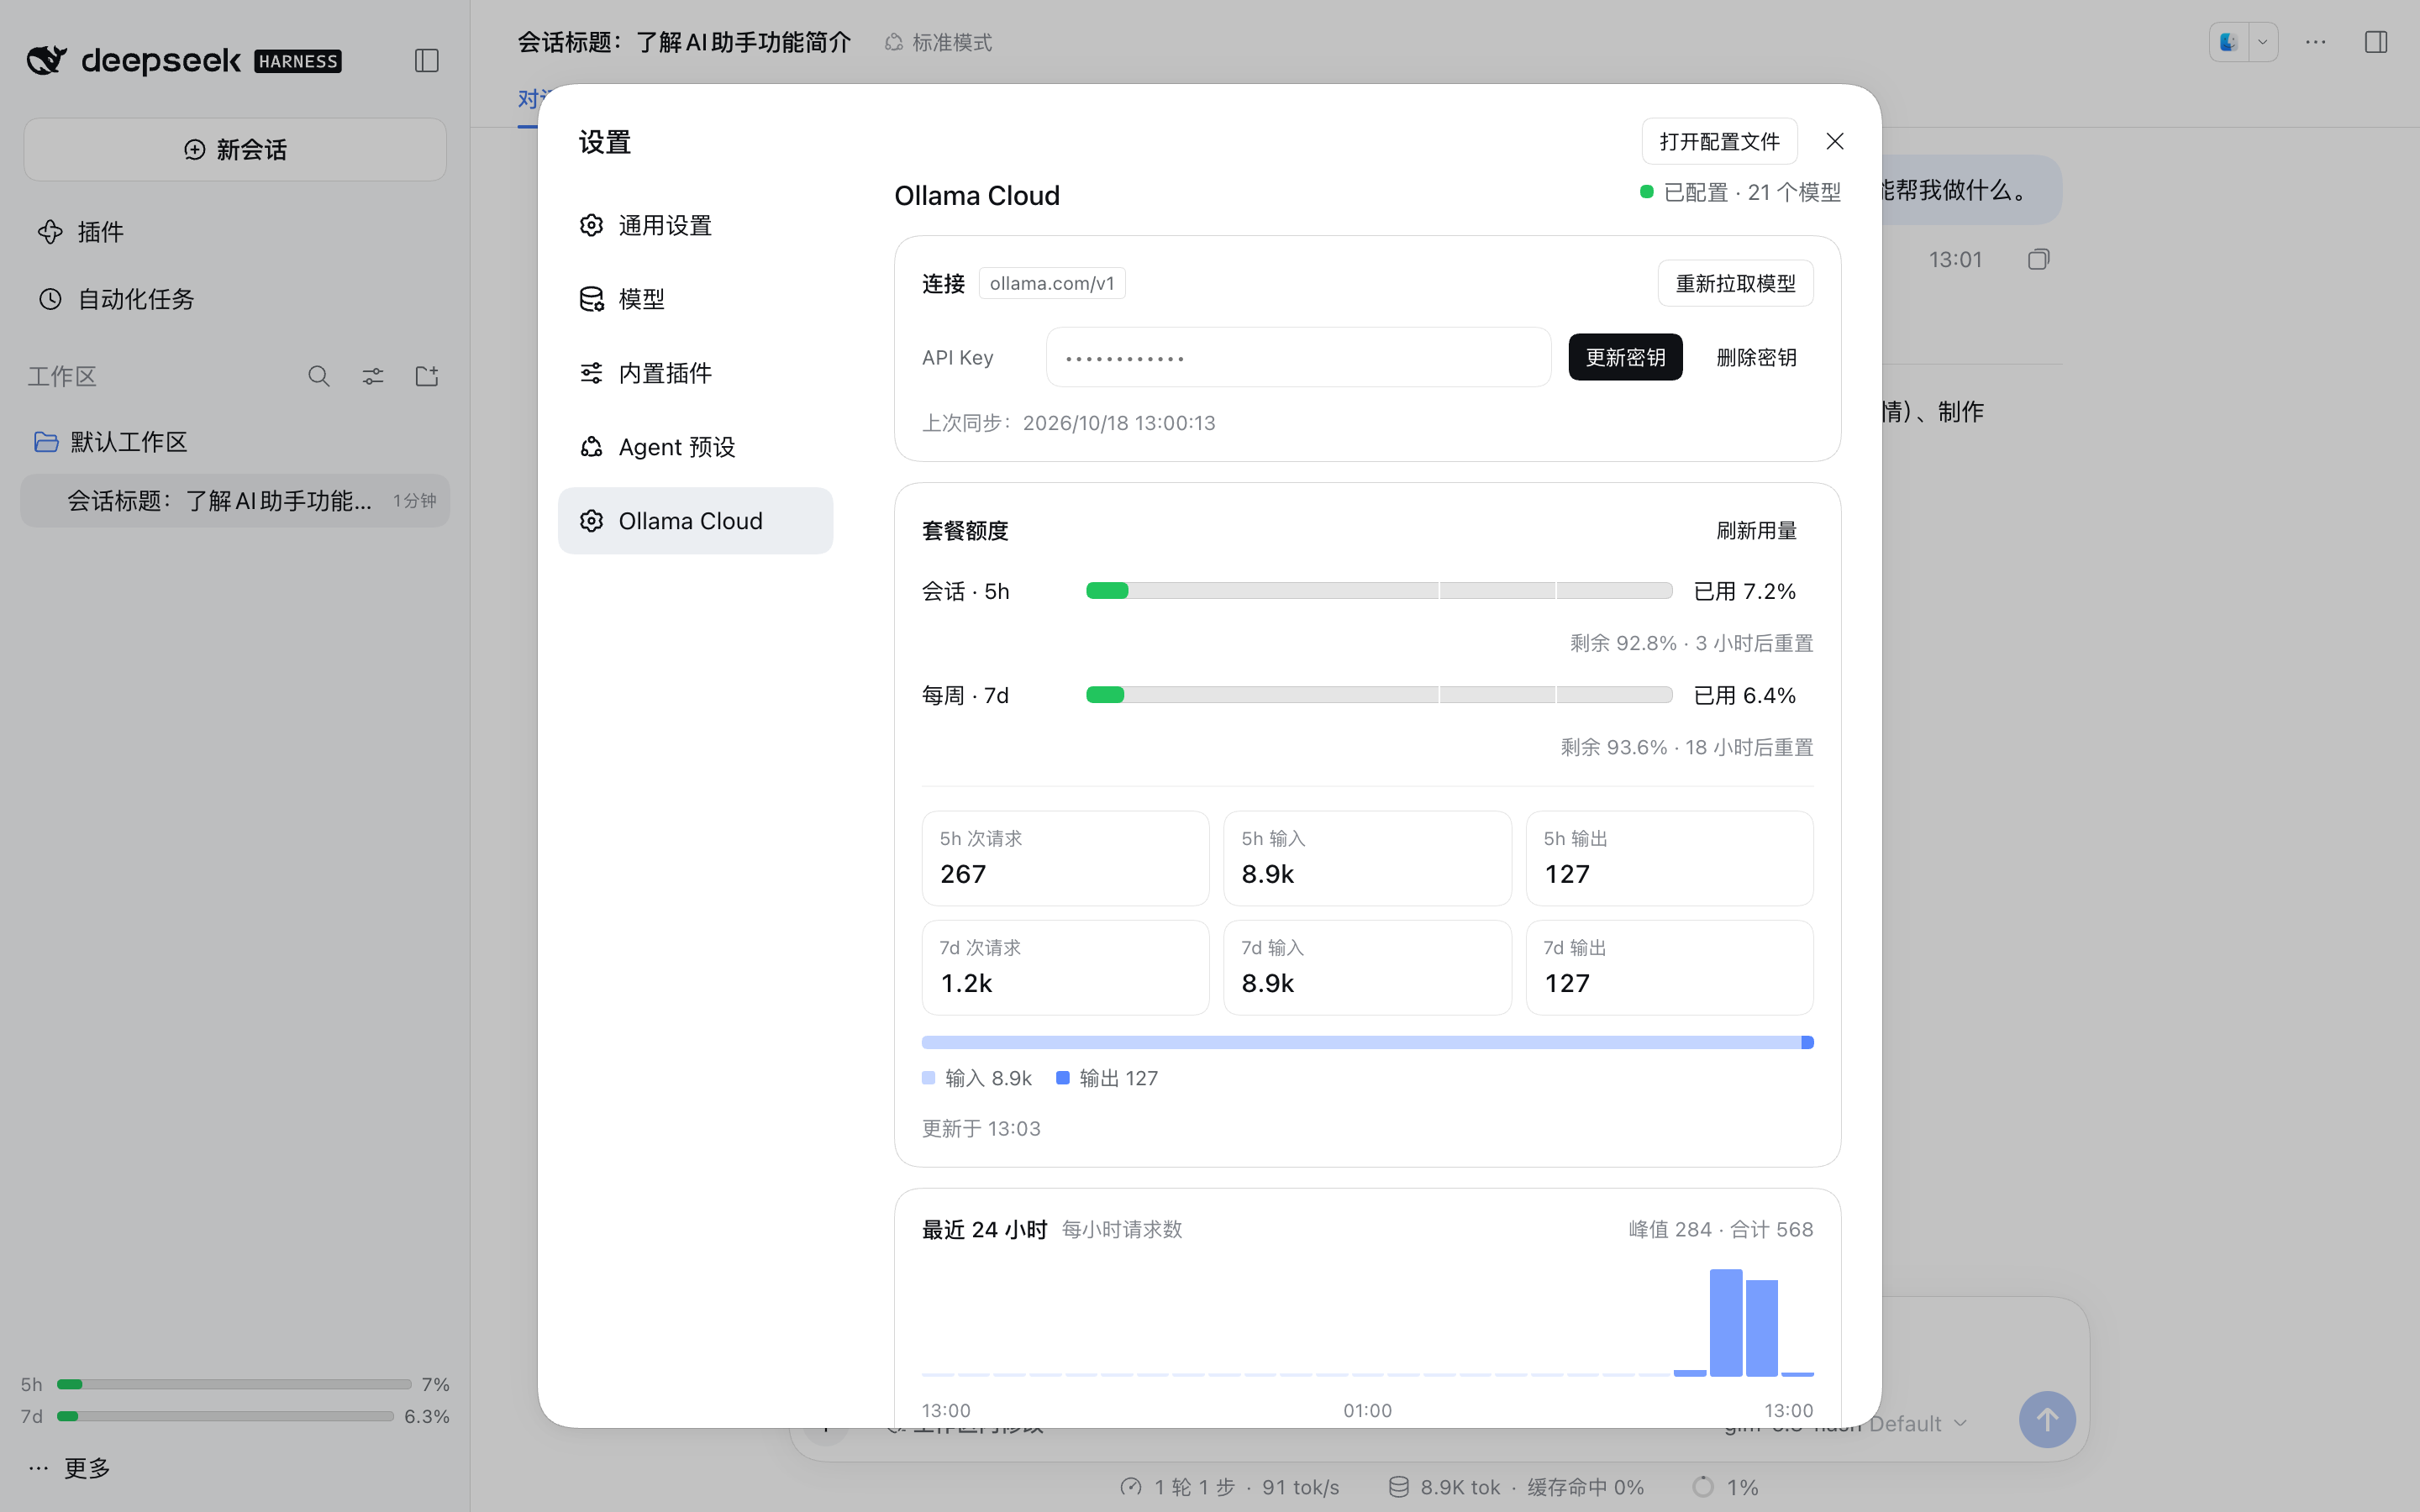Click the 5h 输入 8.9k card
2420x1512 pixels.
point(1367,858)
